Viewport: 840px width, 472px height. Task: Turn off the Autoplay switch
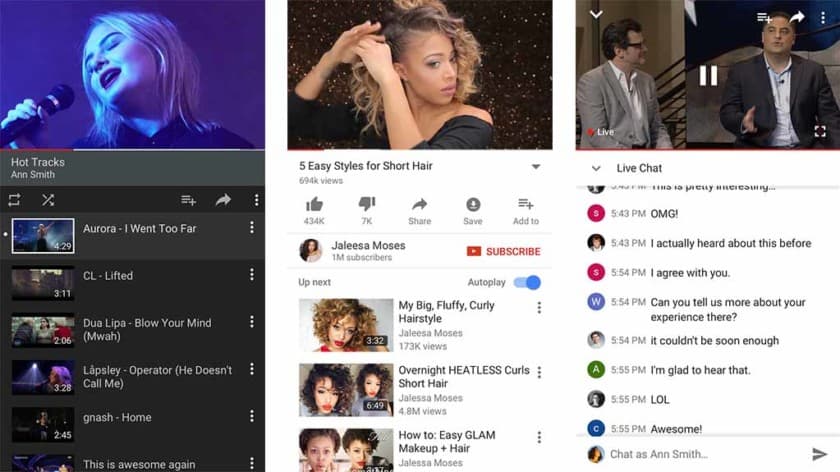tap(527, 283)
